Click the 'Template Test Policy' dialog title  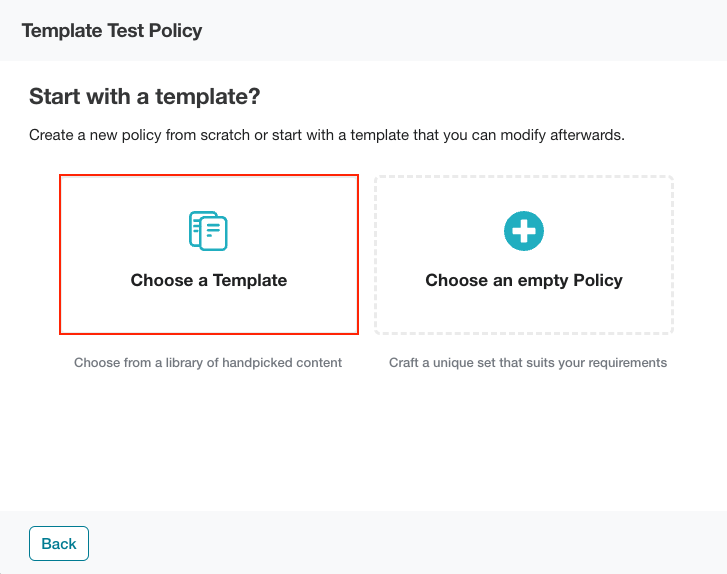112,31
